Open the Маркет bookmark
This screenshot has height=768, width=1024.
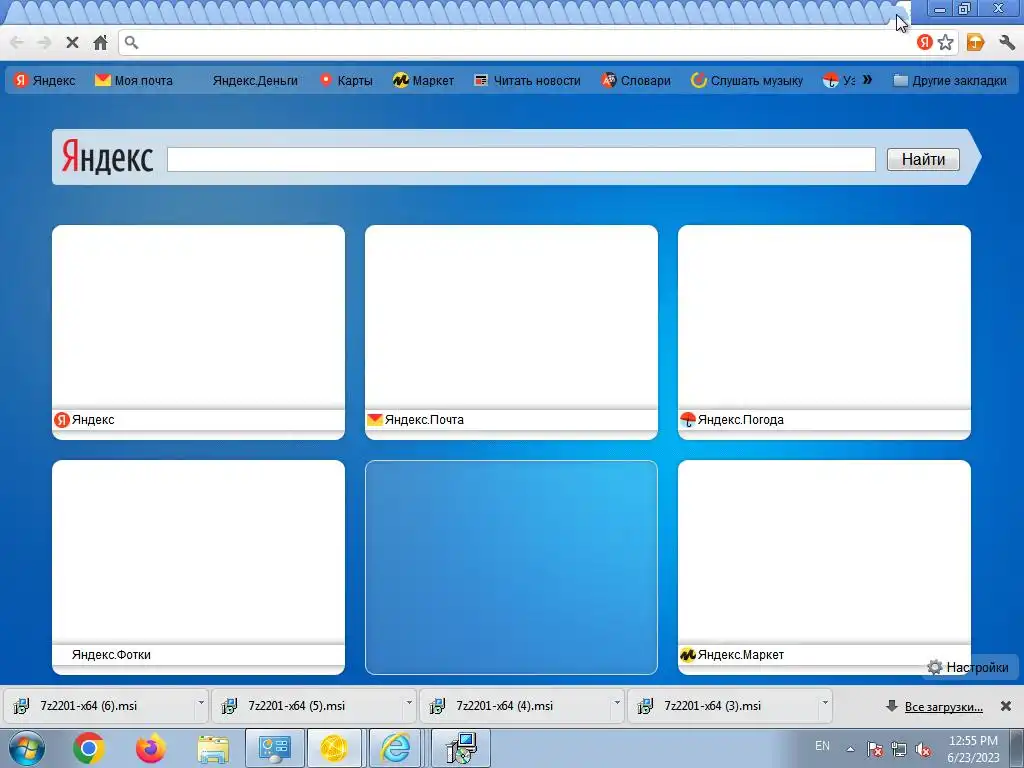tap(423, 80)
